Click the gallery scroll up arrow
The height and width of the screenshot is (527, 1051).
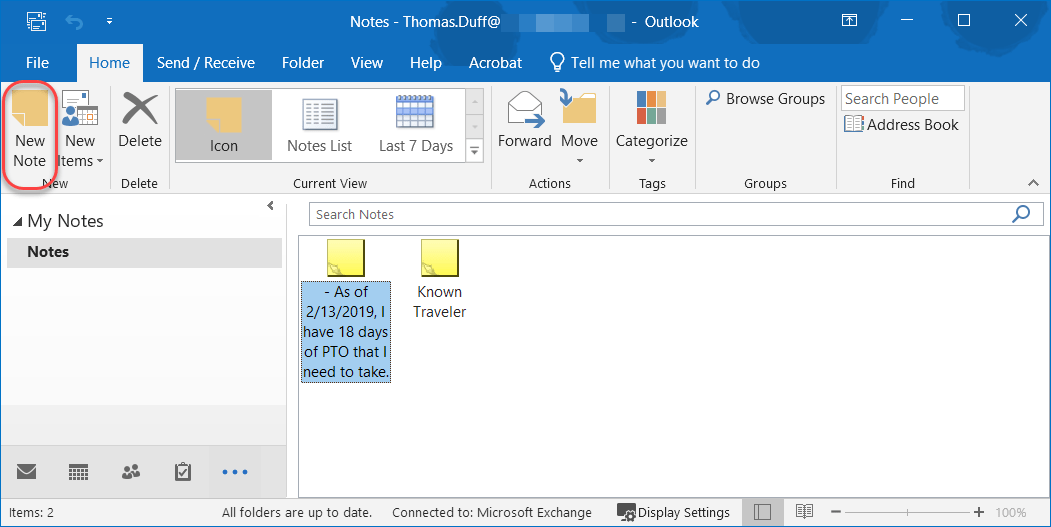(475, 102)
